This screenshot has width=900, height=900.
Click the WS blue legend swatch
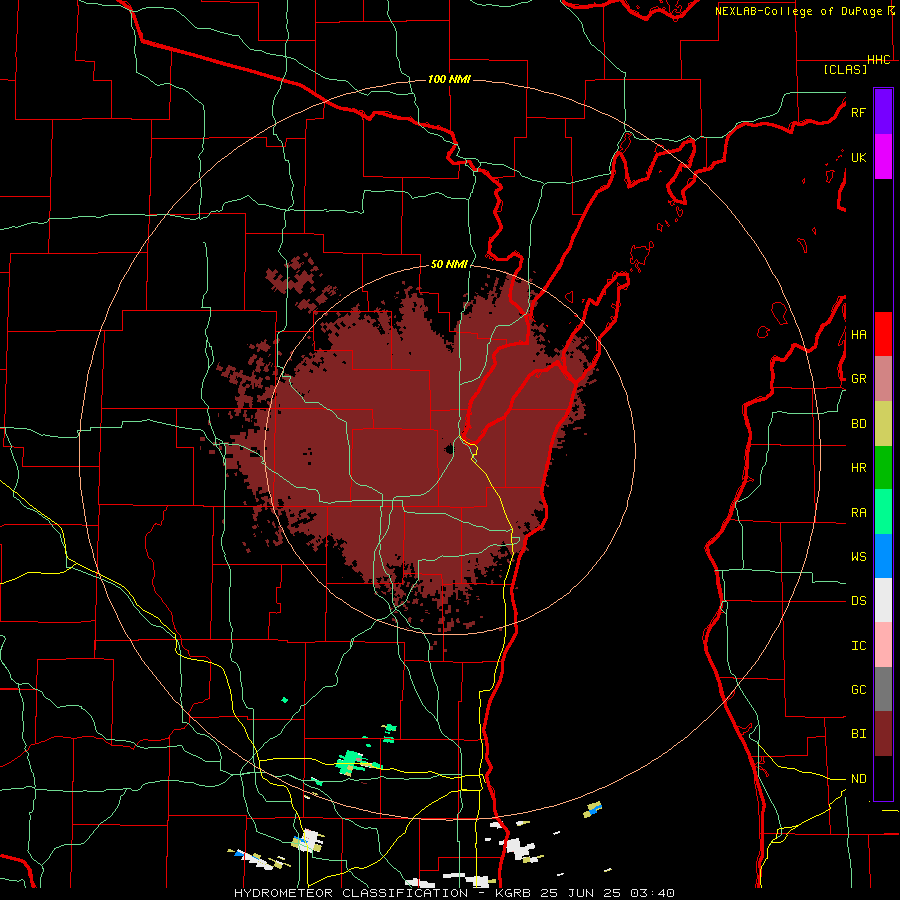883,556
